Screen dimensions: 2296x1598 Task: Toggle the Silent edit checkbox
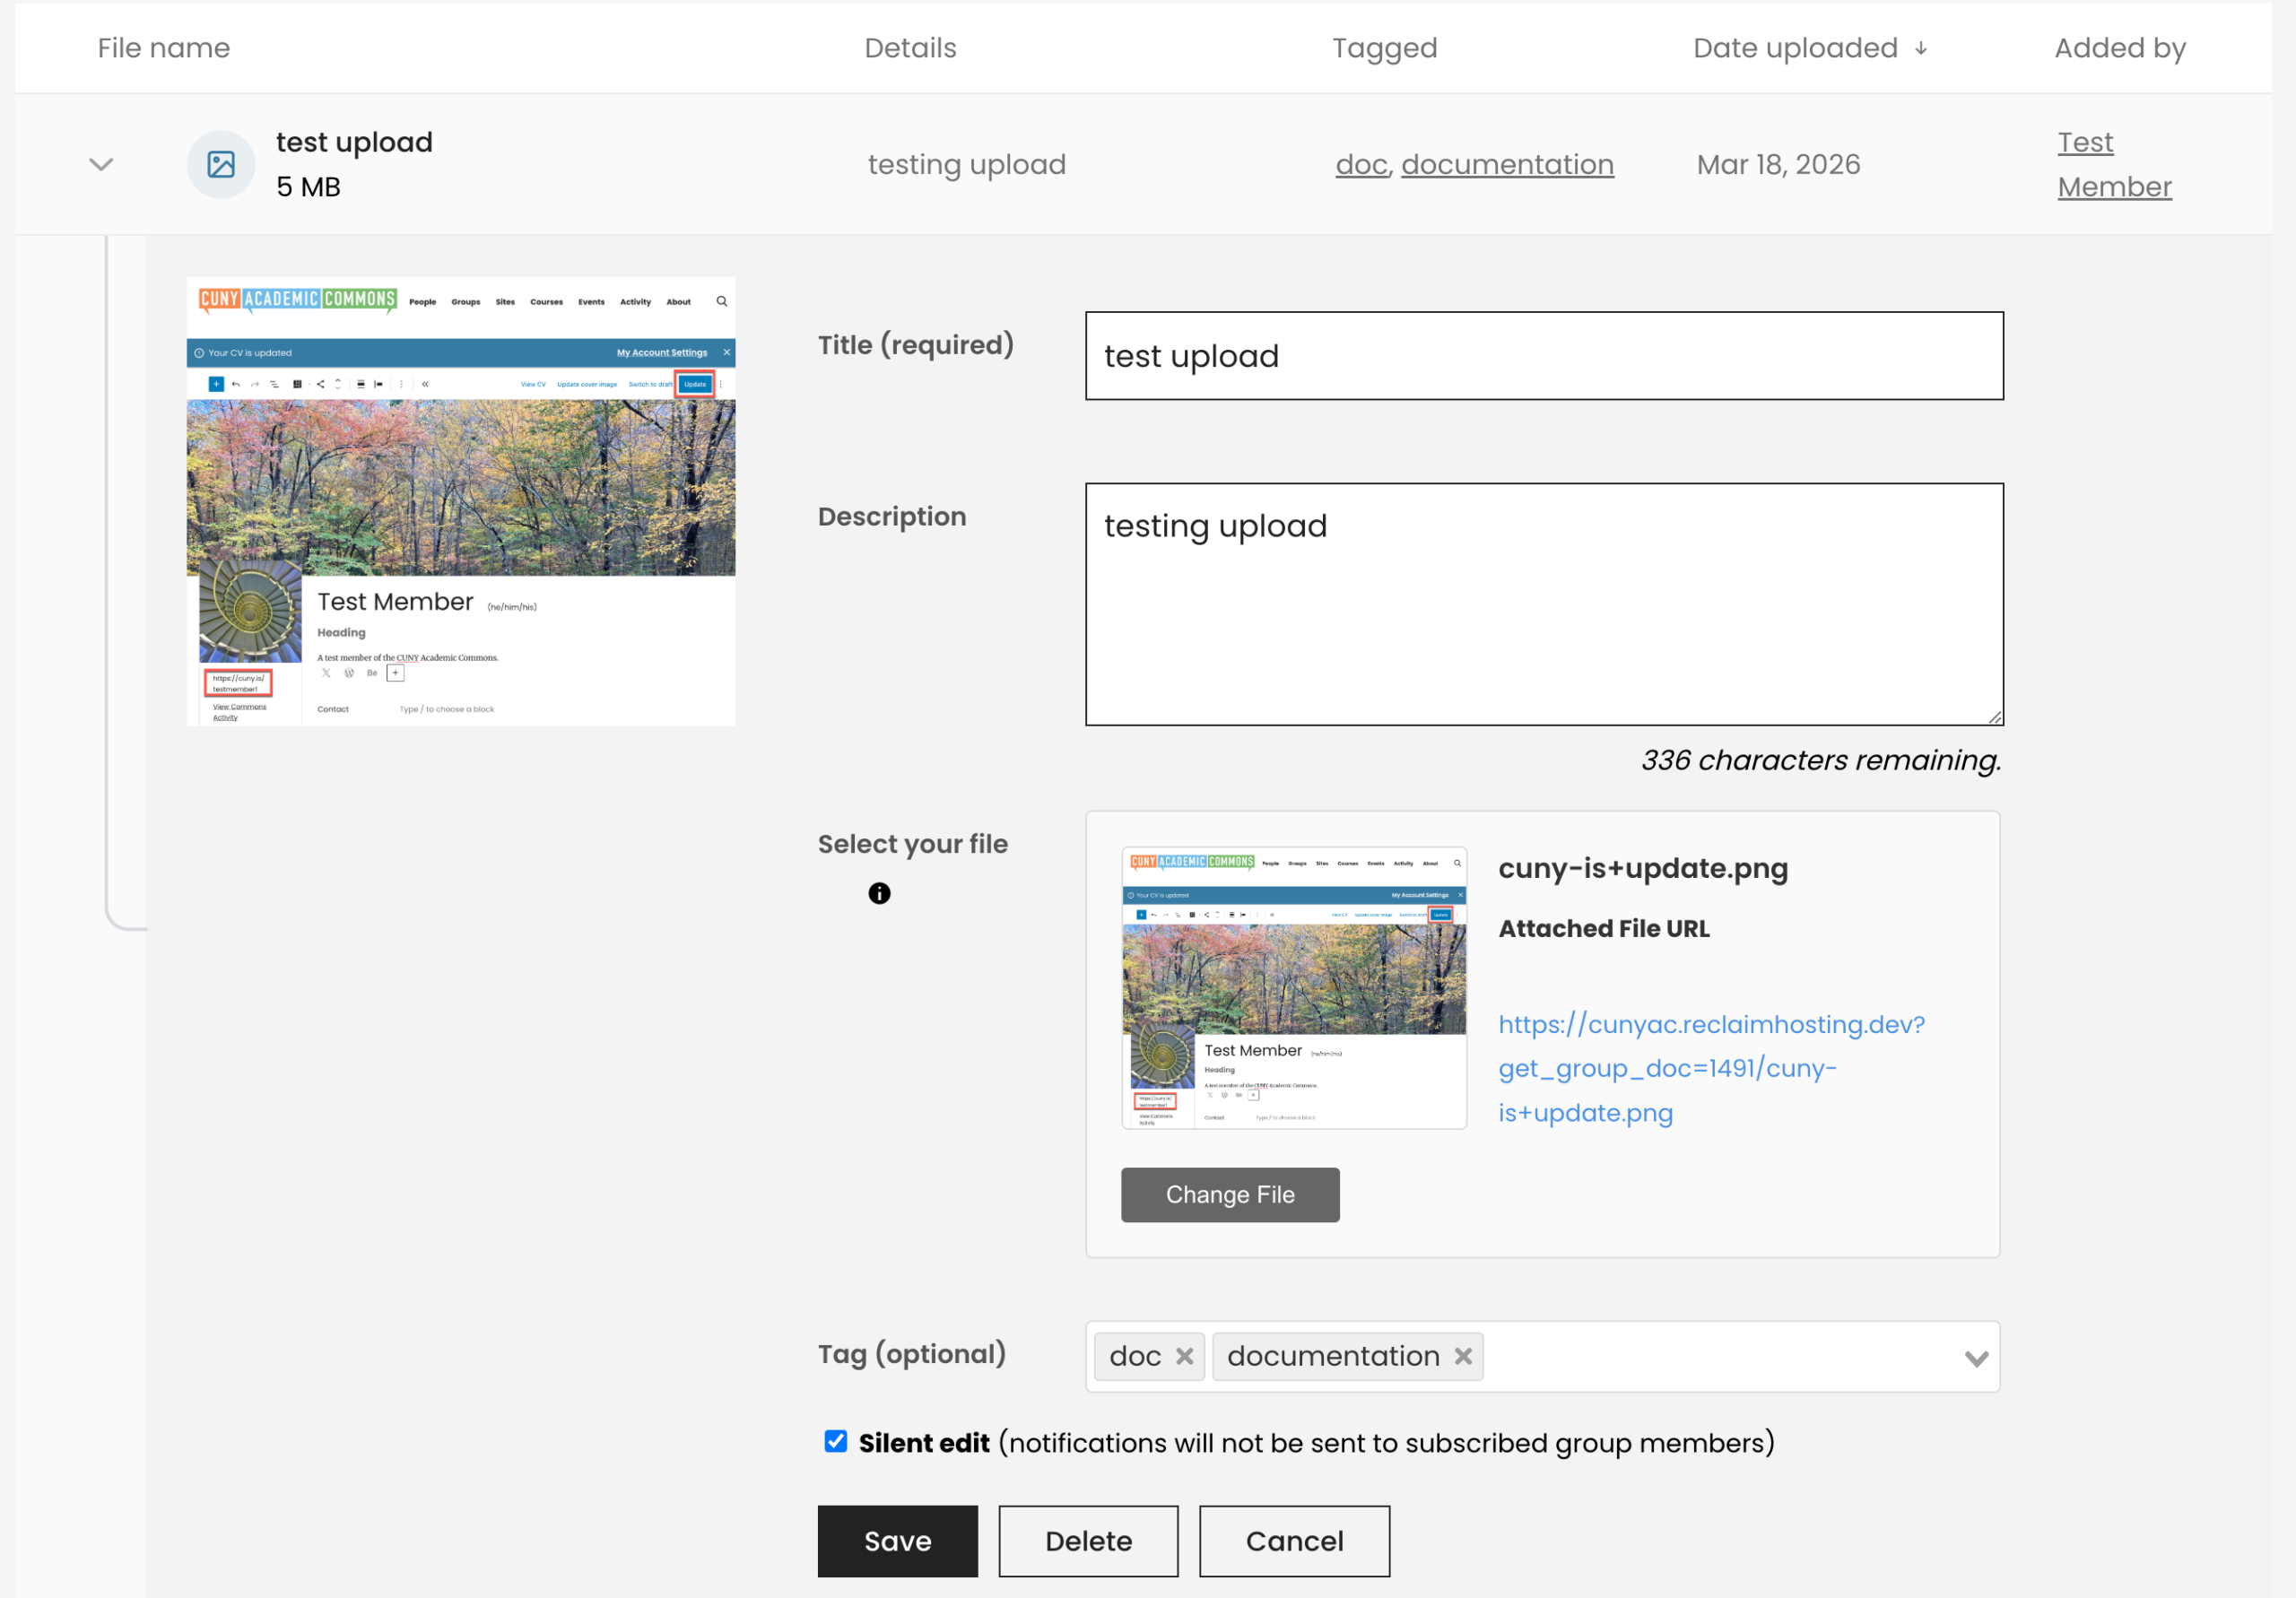[x=836, y=1441]
